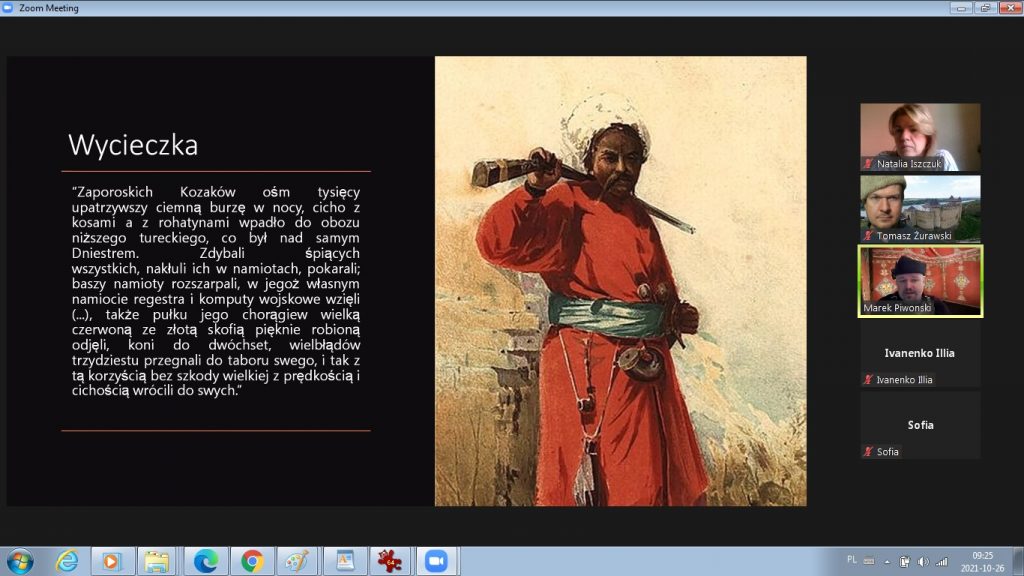Image resolution: width=1024 pixels, height=576 pixels.
Task: Click the speaker volume tray icon
Action: (x=922, y=561)
